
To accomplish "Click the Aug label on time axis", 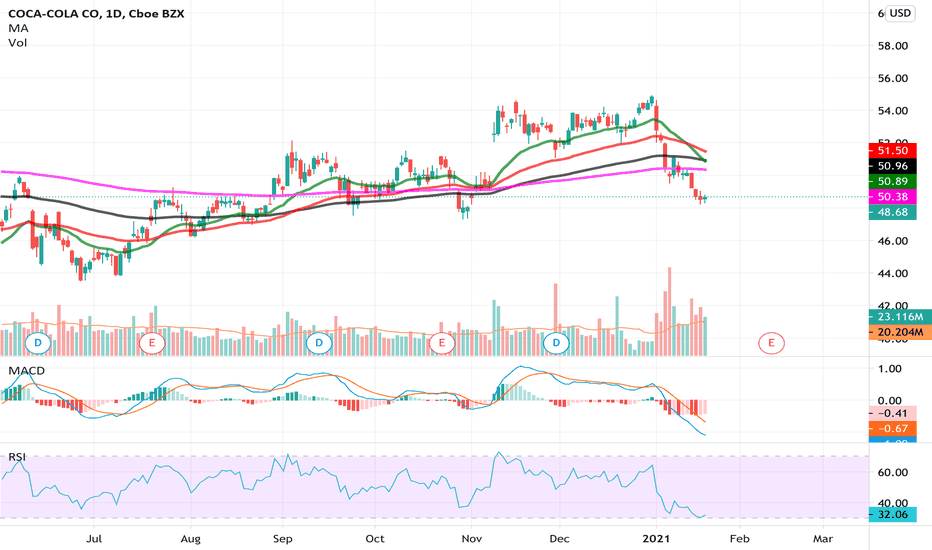I will pos(190,539).
